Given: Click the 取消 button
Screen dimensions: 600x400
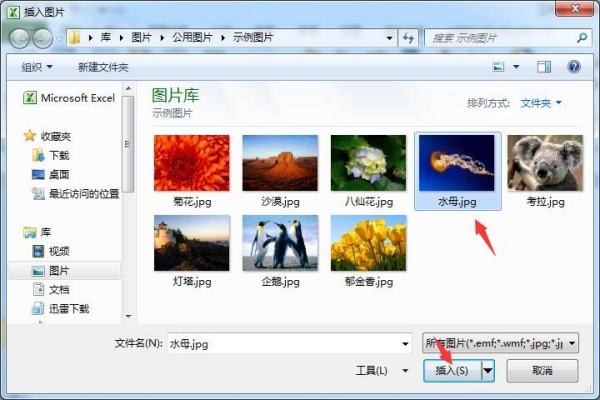Looking at the screenshot, I should (x=542, y=371).
